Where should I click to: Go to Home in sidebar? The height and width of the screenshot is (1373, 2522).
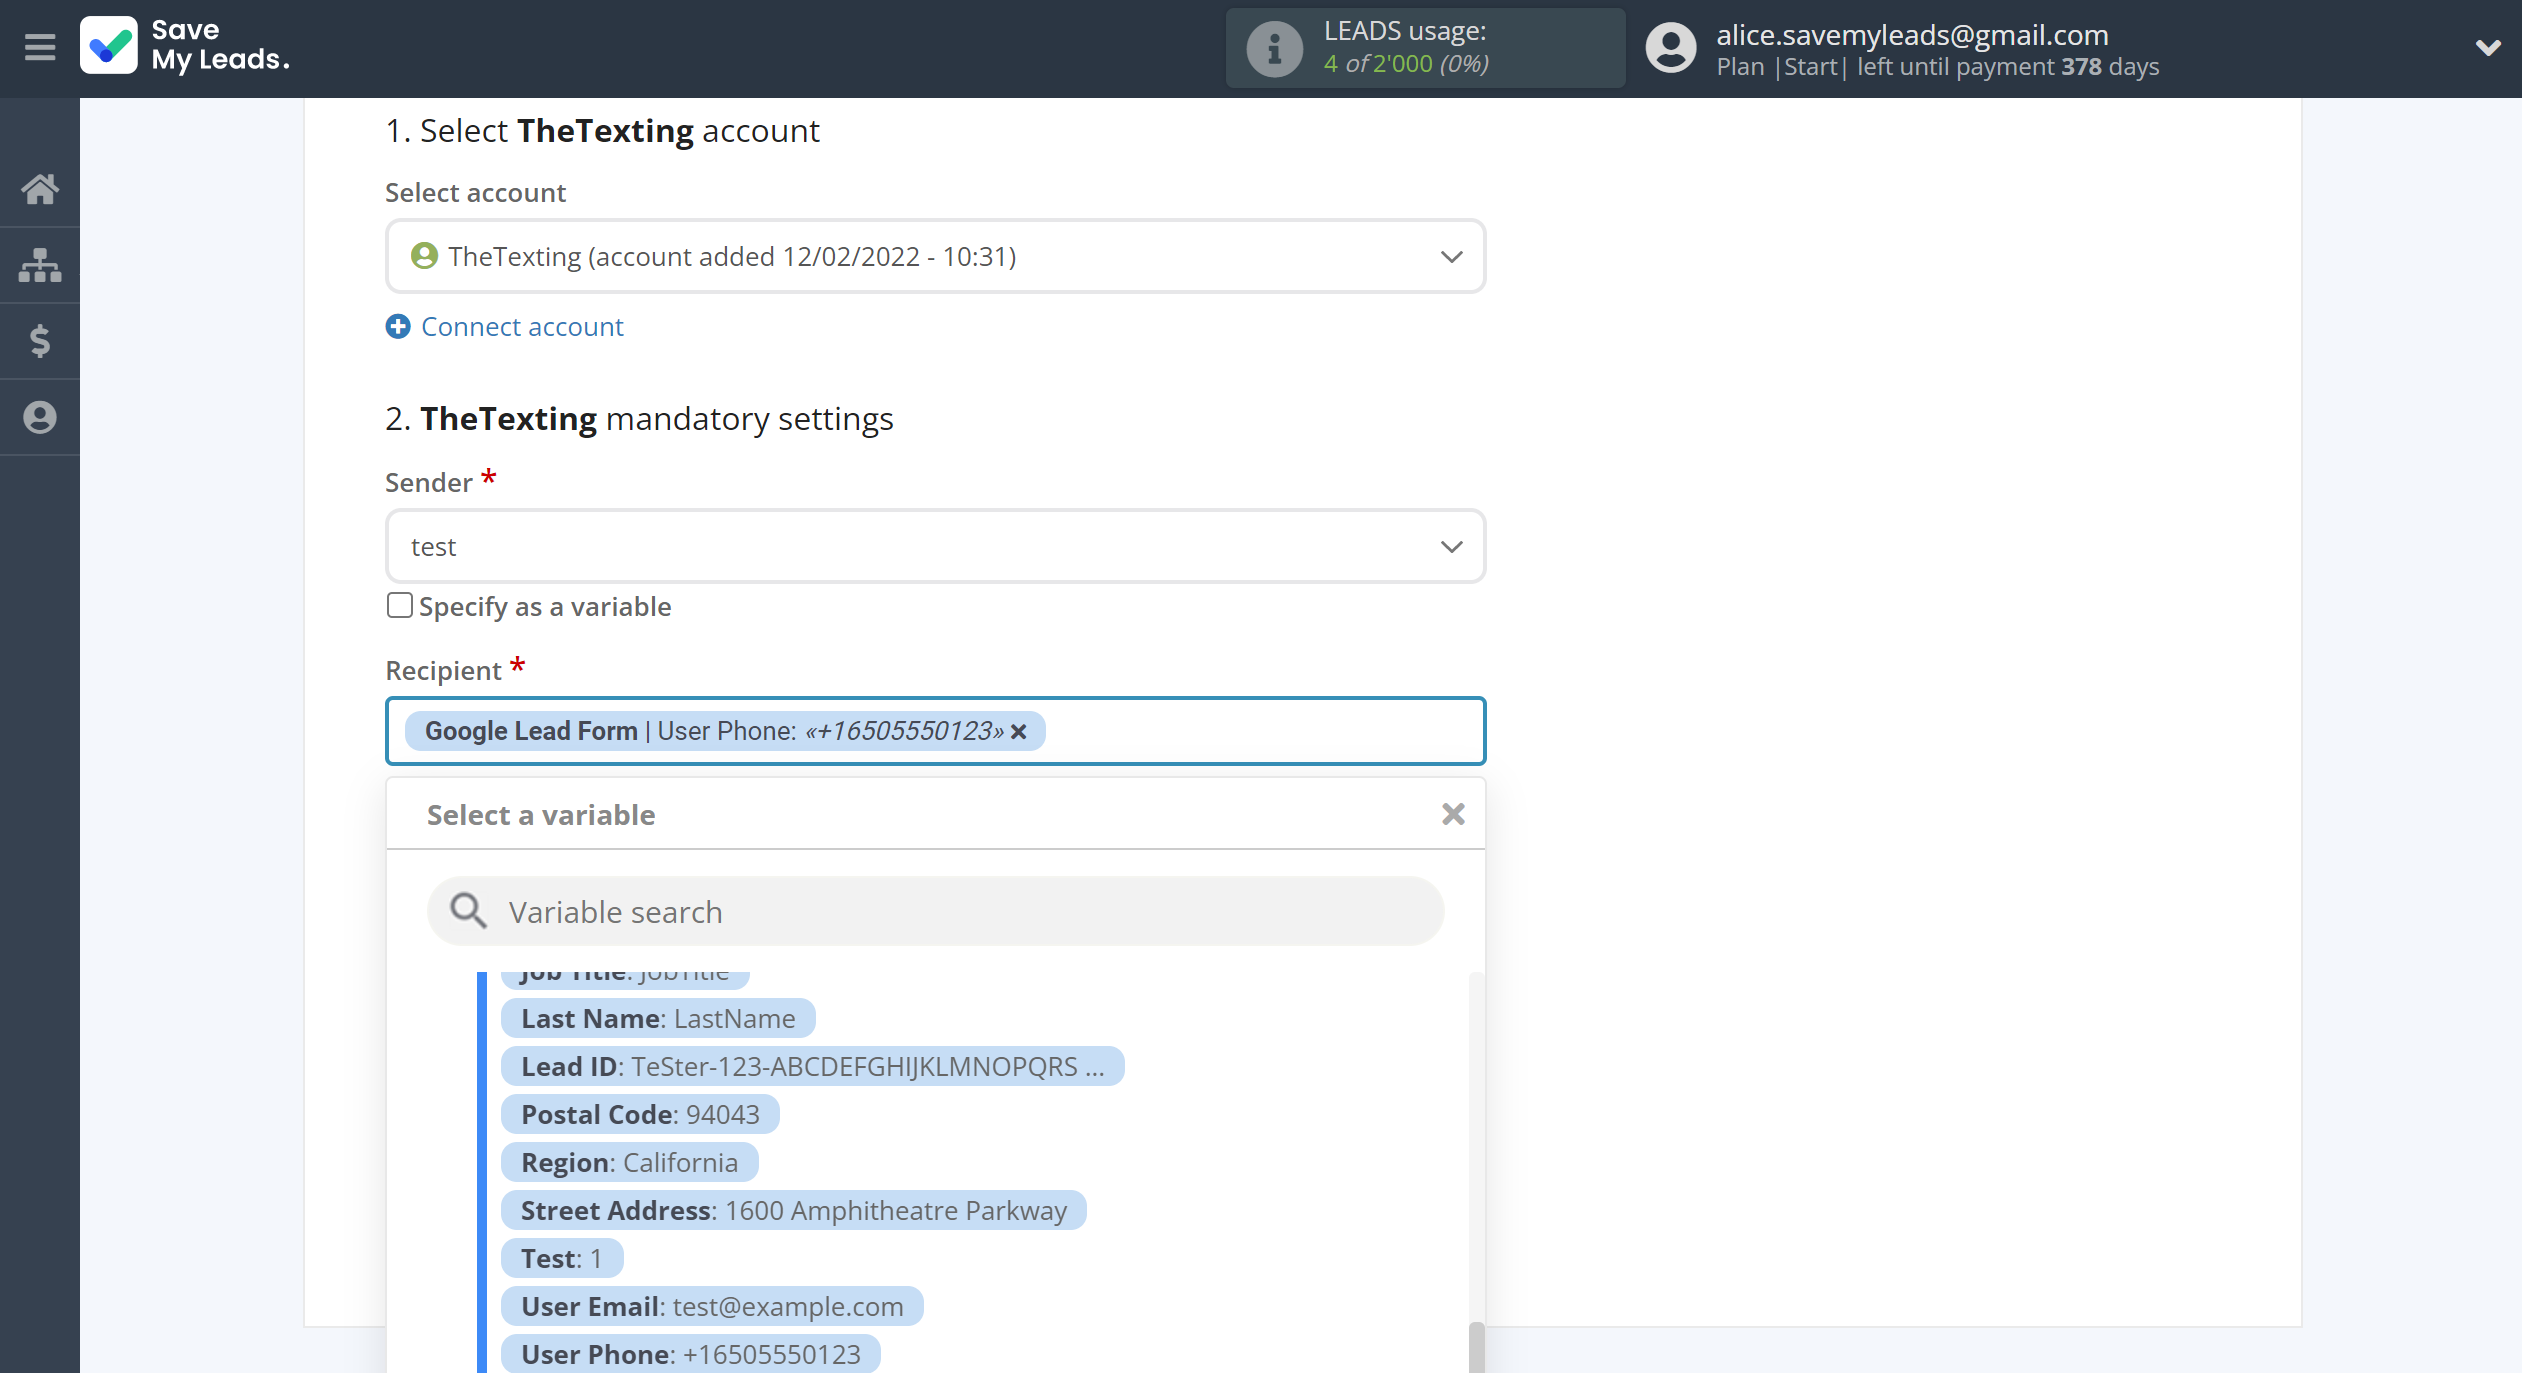40,189
